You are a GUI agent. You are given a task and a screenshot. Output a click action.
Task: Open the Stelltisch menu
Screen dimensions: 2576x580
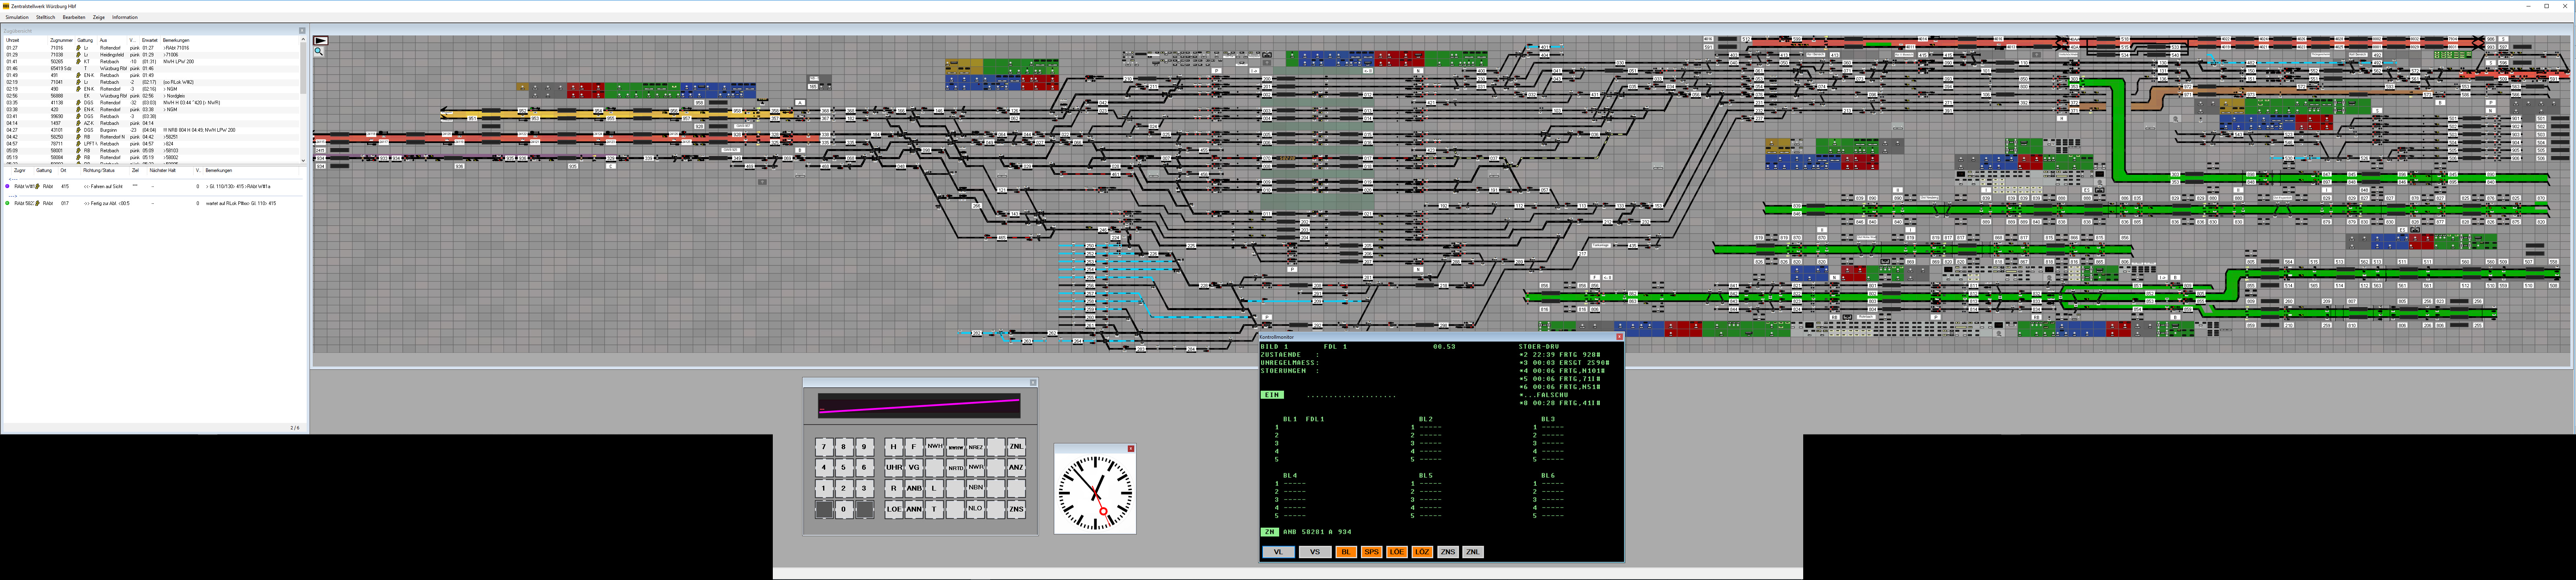click(46, 17)
